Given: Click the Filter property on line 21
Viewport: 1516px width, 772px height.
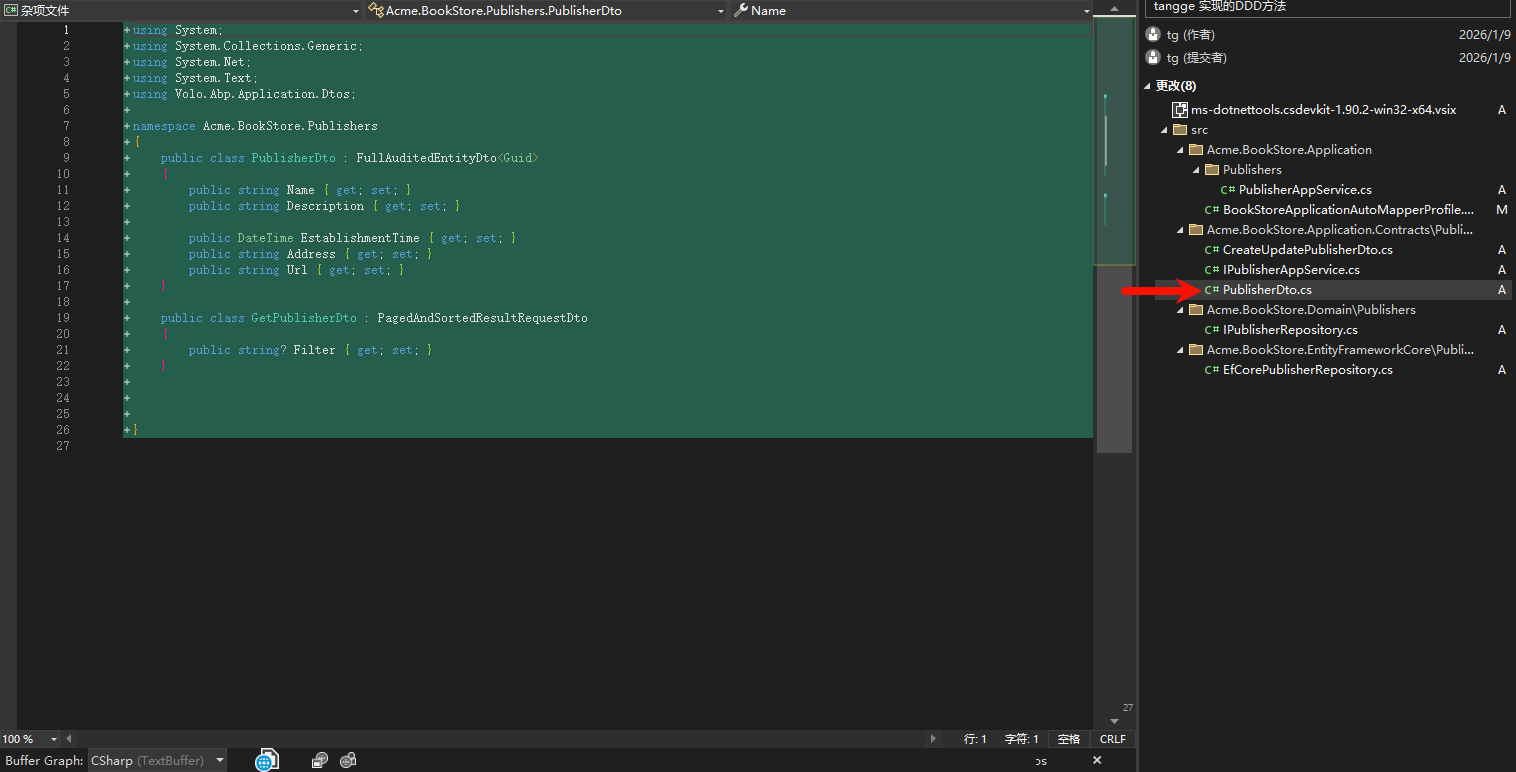Looking at the screenshot, I should pyautogui.click(x=314, y=350).
